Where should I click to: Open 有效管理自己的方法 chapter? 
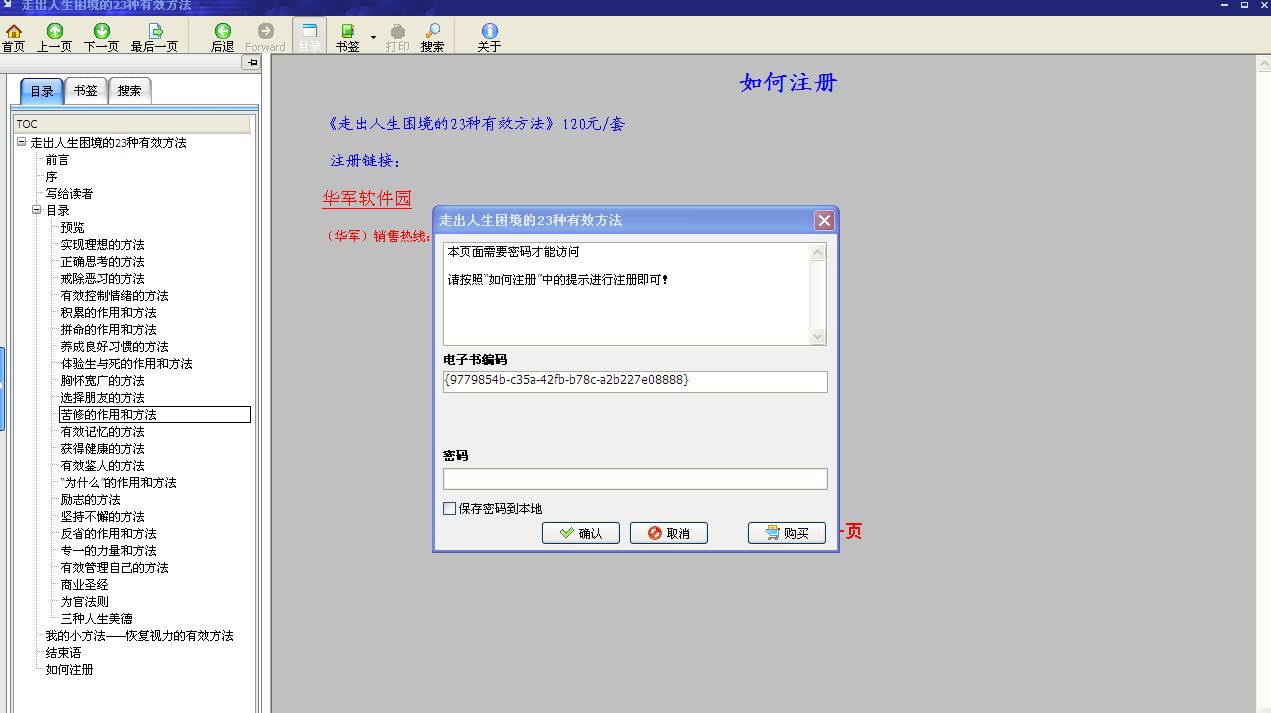114,568
